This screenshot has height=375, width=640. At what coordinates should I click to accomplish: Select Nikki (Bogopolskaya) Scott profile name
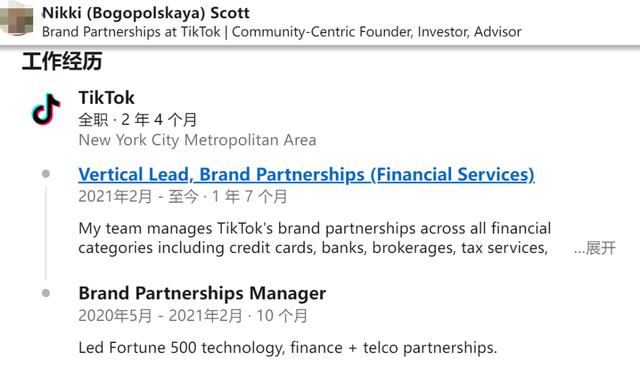click(146, 13)
